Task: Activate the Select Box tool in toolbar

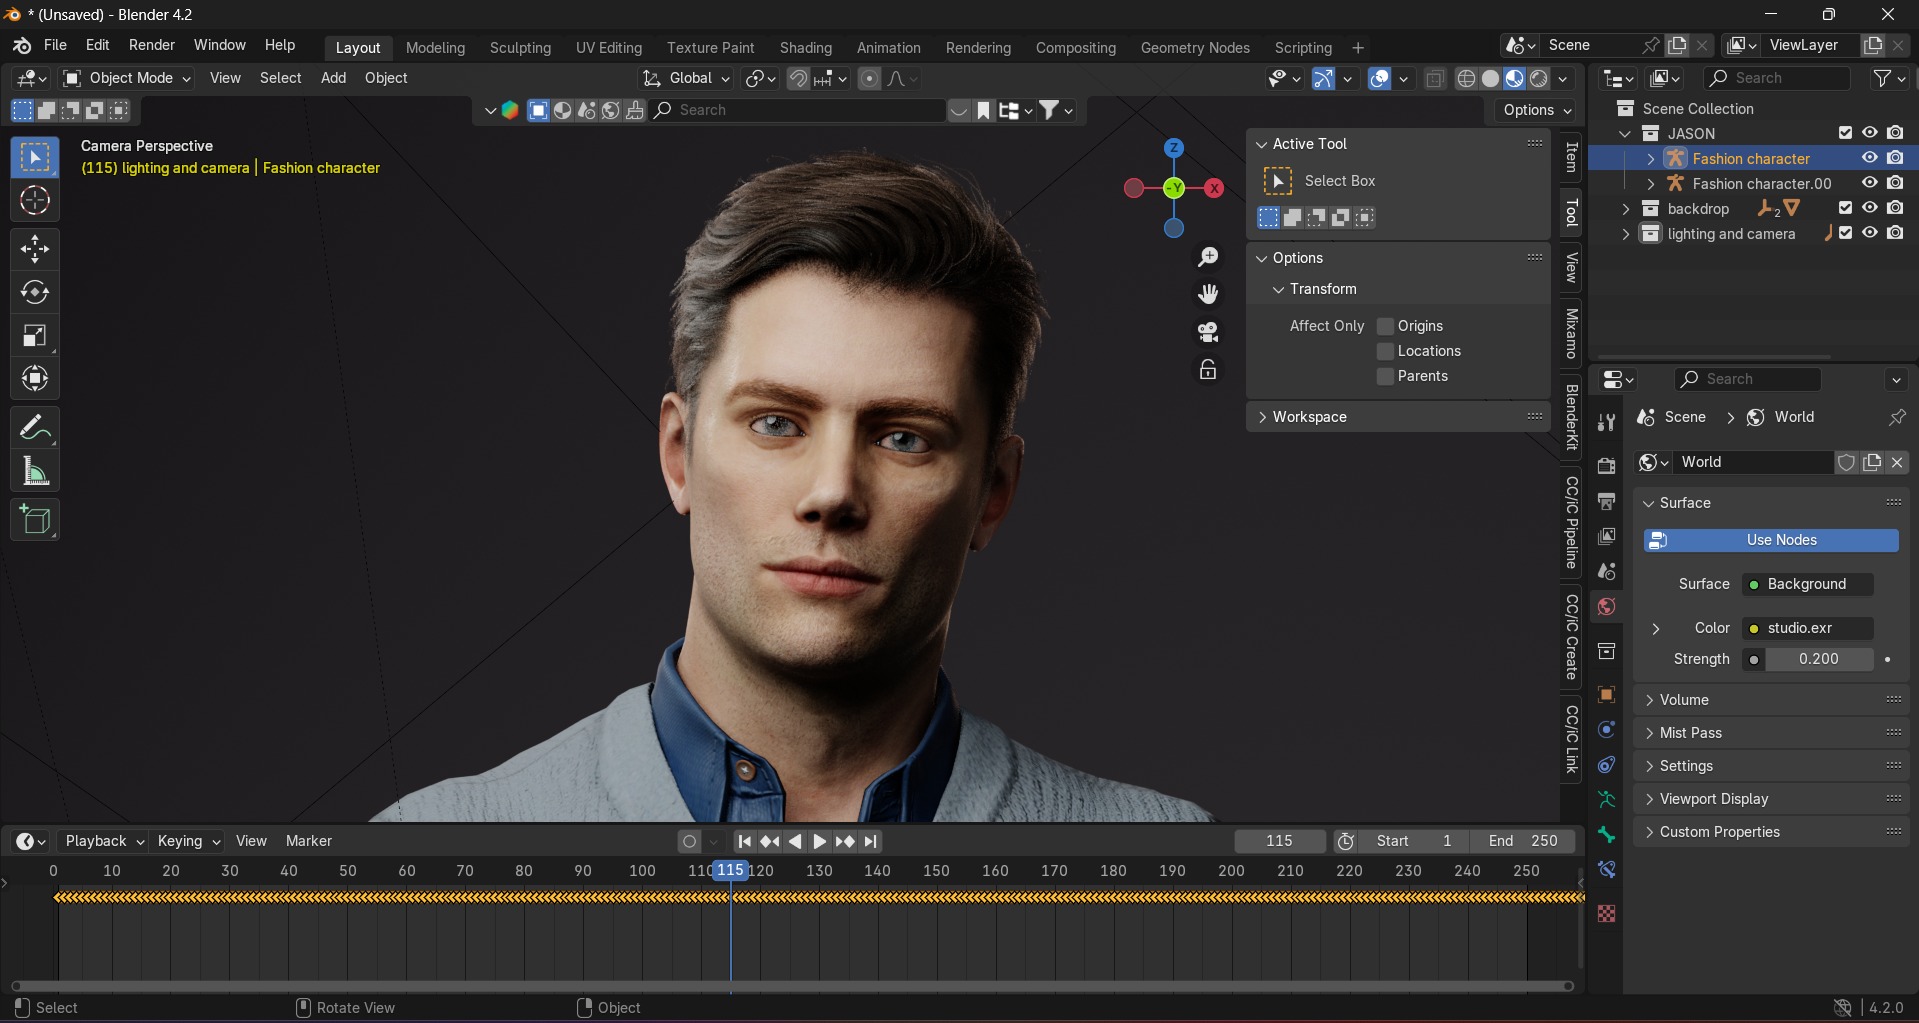Action: tap(35, 158)
